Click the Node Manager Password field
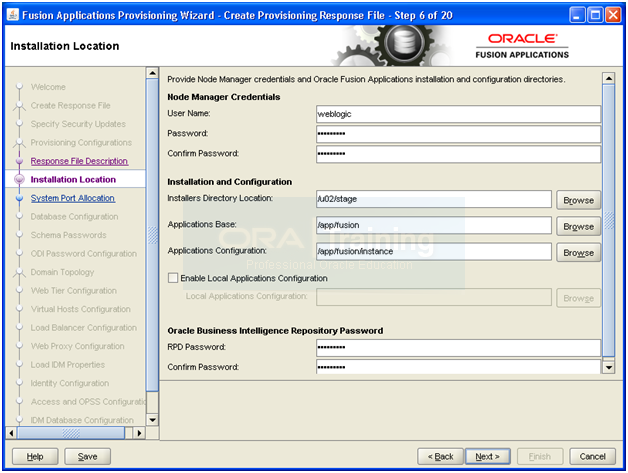The image size is (628, 473). coord(458,134)
